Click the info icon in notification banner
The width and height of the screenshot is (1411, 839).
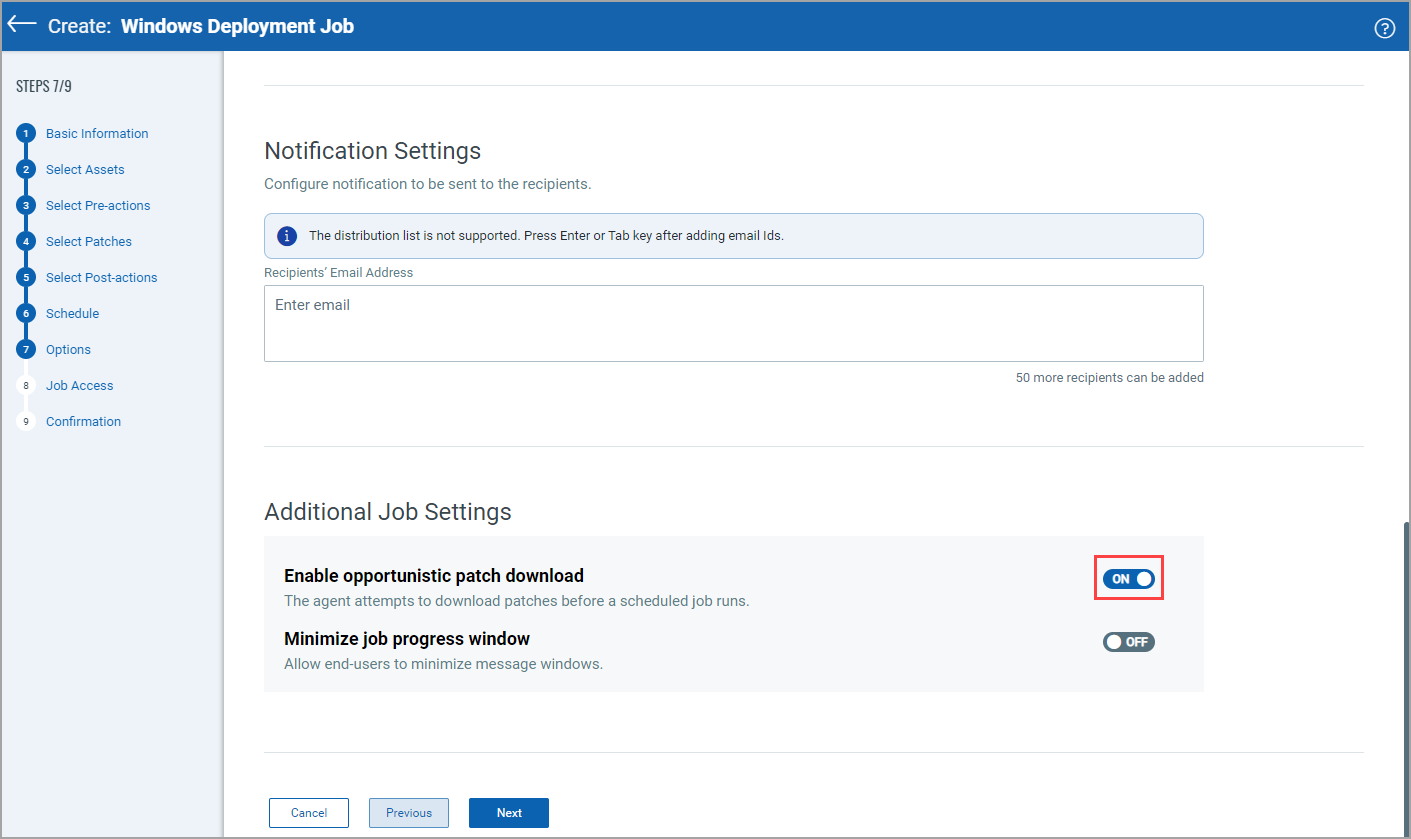(287, 236)
